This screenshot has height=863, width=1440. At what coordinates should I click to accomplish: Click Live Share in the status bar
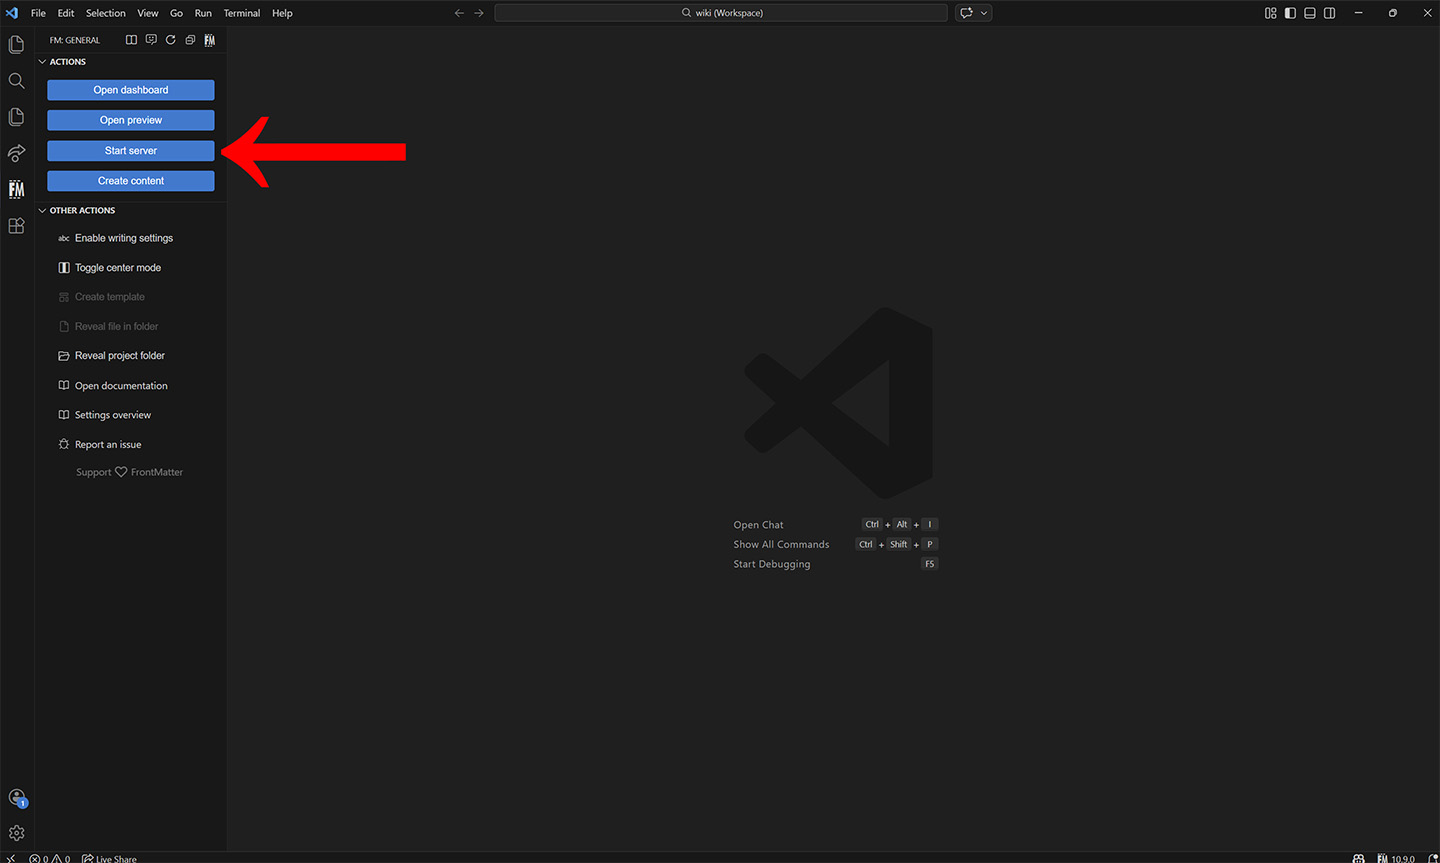click(x=109, y=858)
